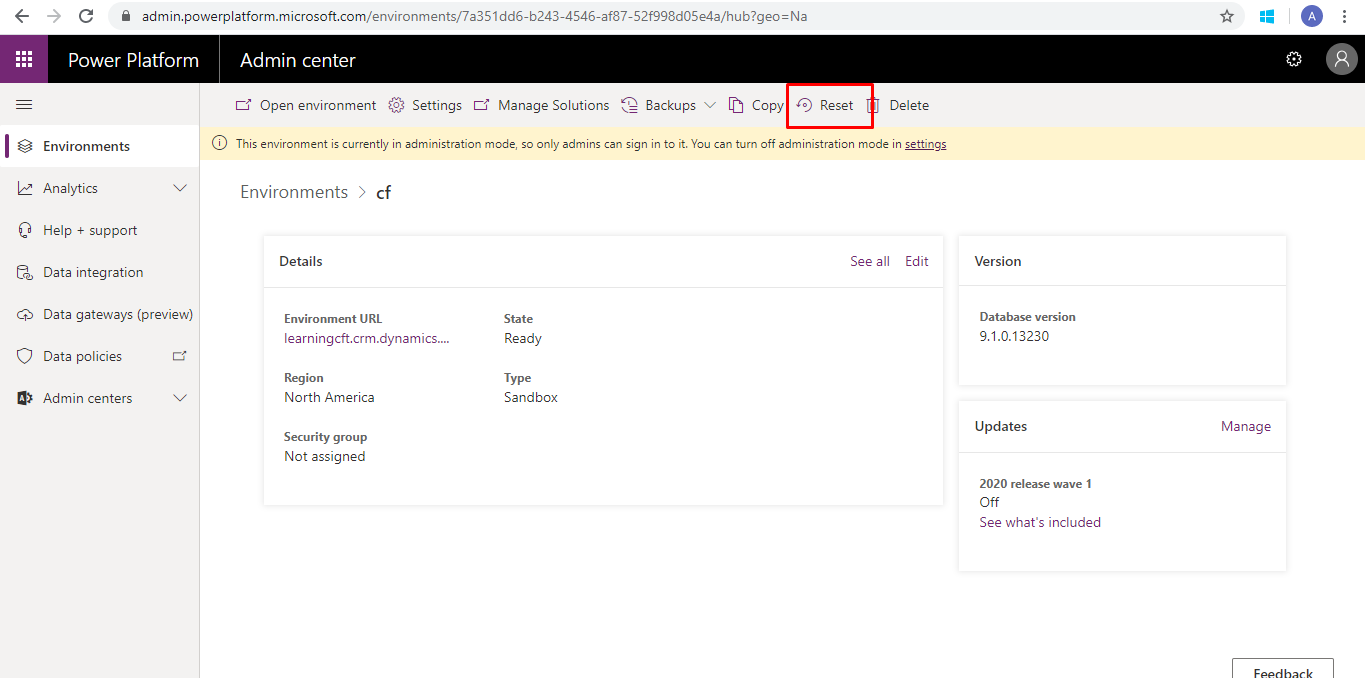Screen dimensions: 1365x678
Task: Select Environments in the sidebar
Action: [x=100, y=146]
